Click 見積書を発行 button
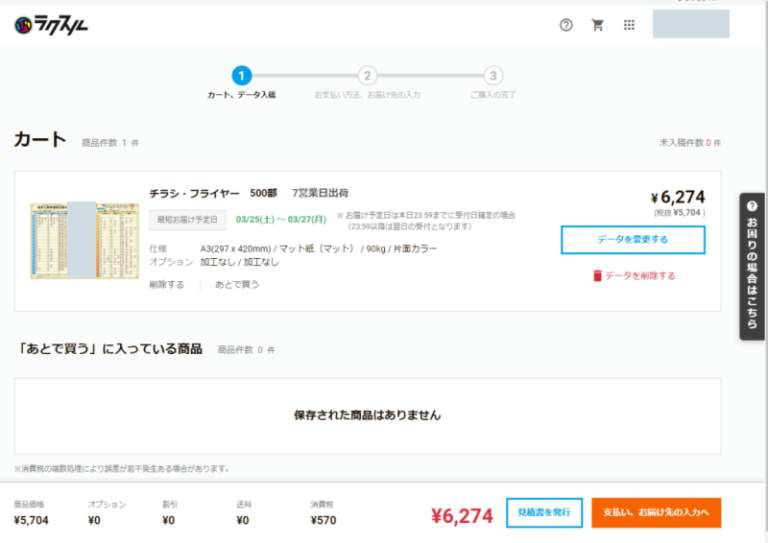Viewport: 768px width, 543px height. (544, 513)
